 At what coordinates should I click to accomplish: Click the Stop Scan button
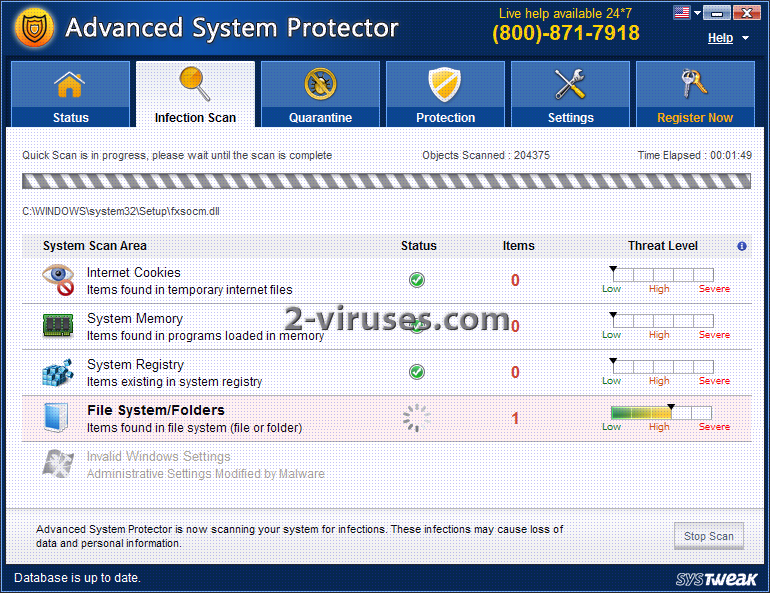click(x=709, y=536)
